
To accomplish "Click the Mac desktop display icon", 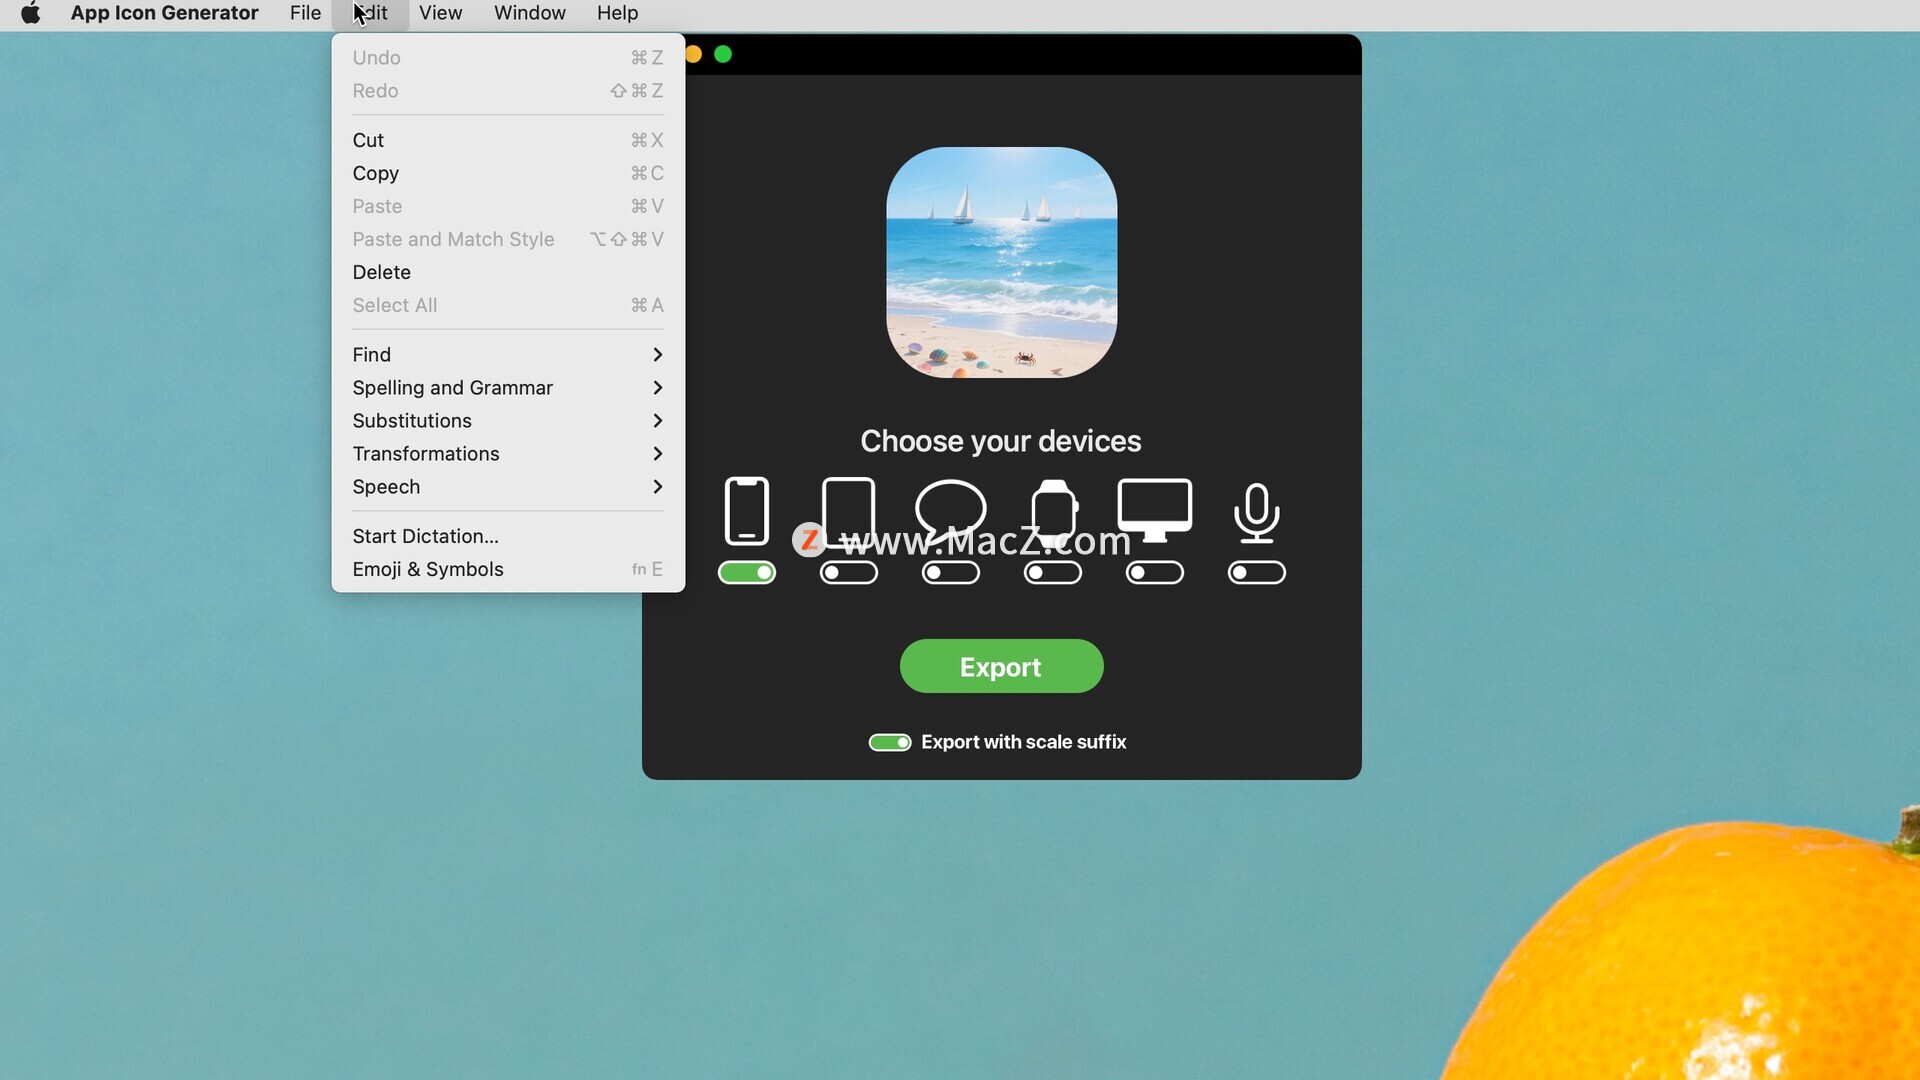I will [1155, 511].
